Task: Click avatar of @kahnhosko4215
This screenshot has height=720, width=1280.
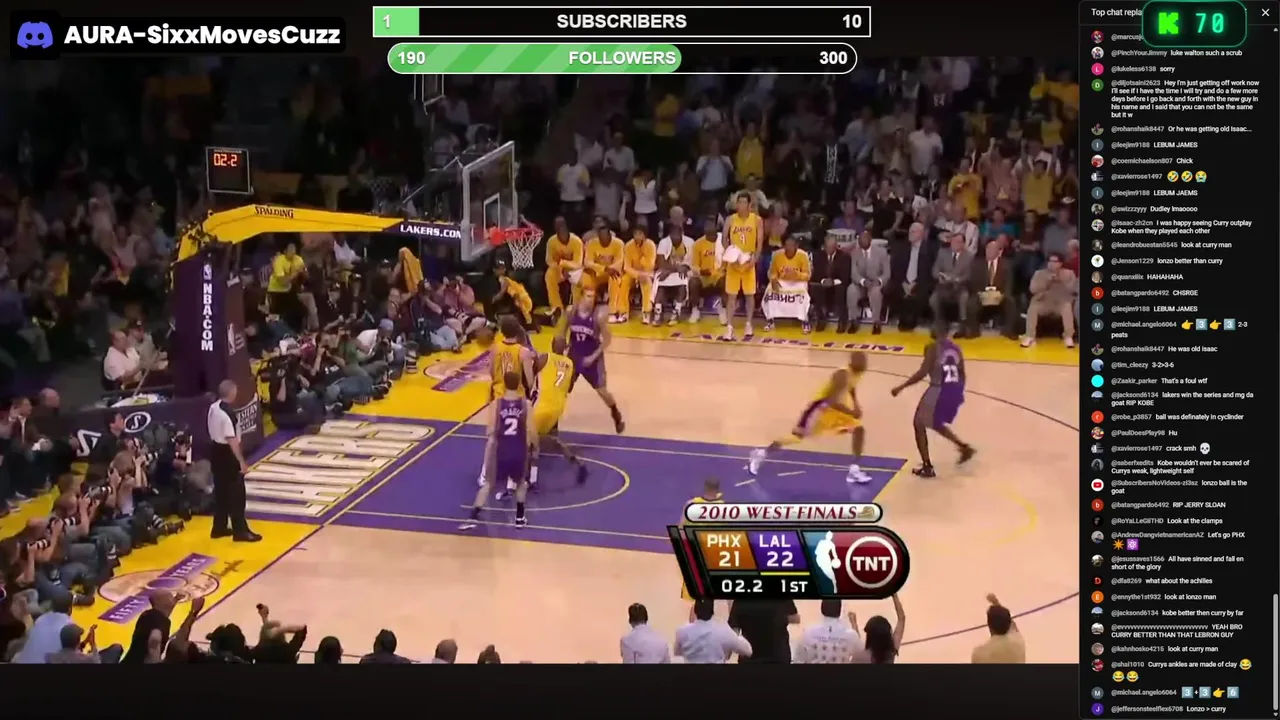Action: [1097, 649]
